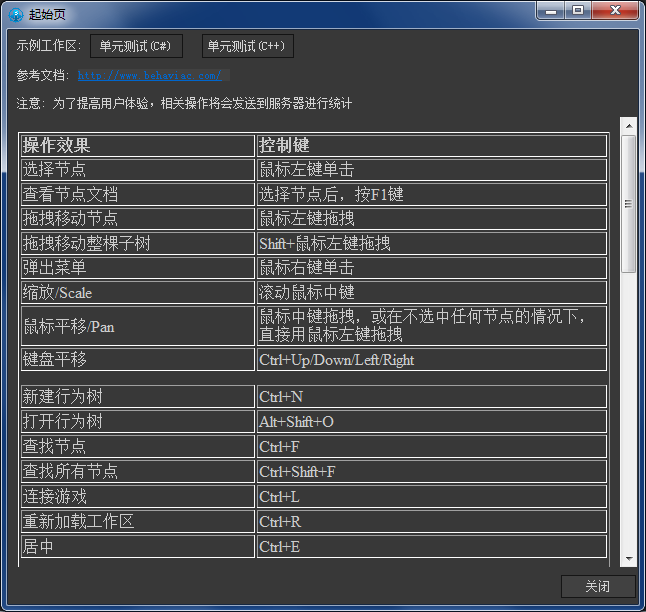Click the 重新加载工作区 table cell

pyautogui.click(x=137, y=522)
